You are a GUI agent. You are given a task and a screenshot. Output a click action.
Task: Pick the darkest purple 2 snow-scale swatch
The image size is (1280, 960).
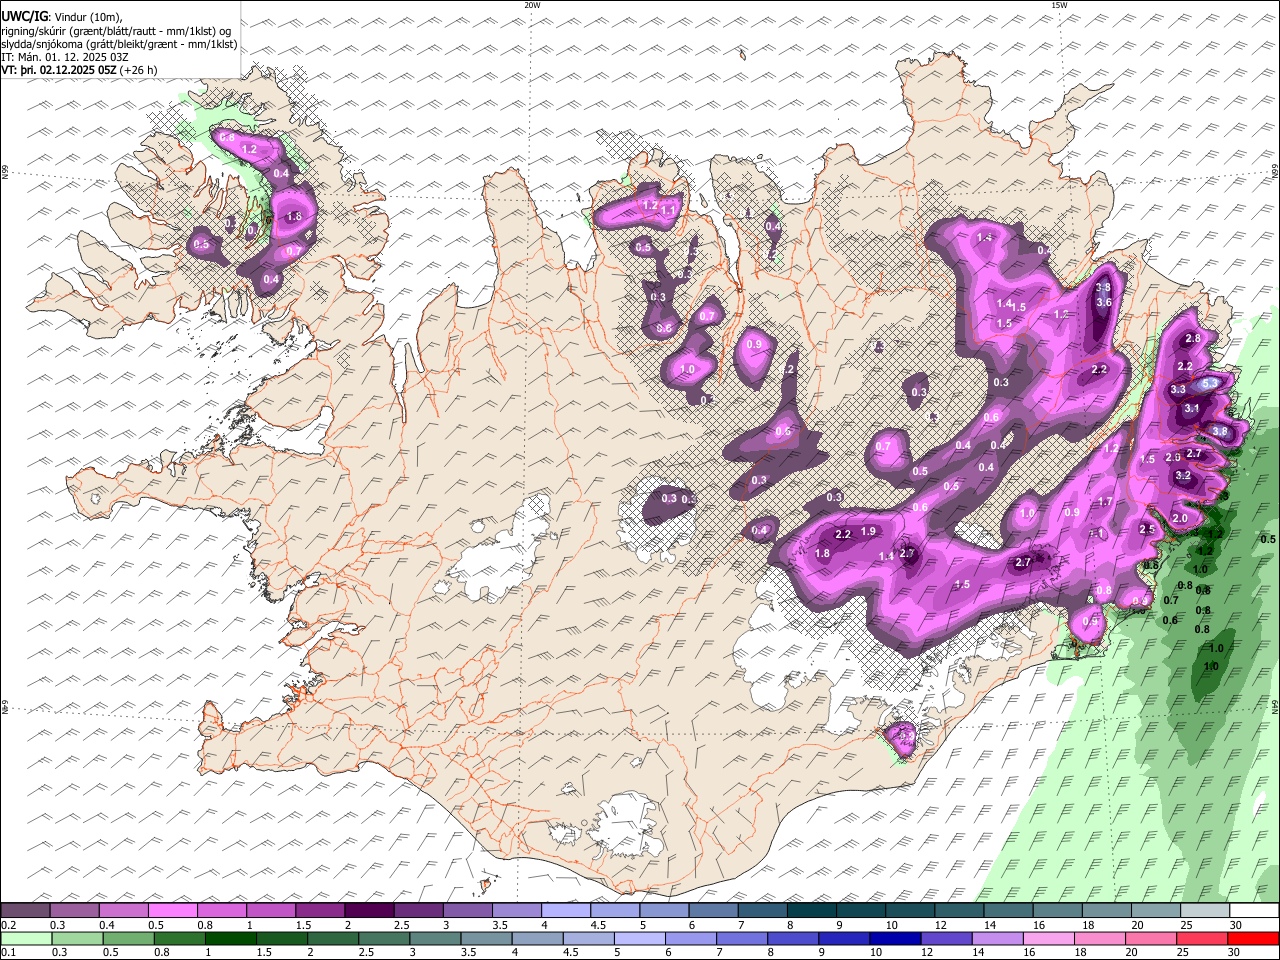click(369, 911)
